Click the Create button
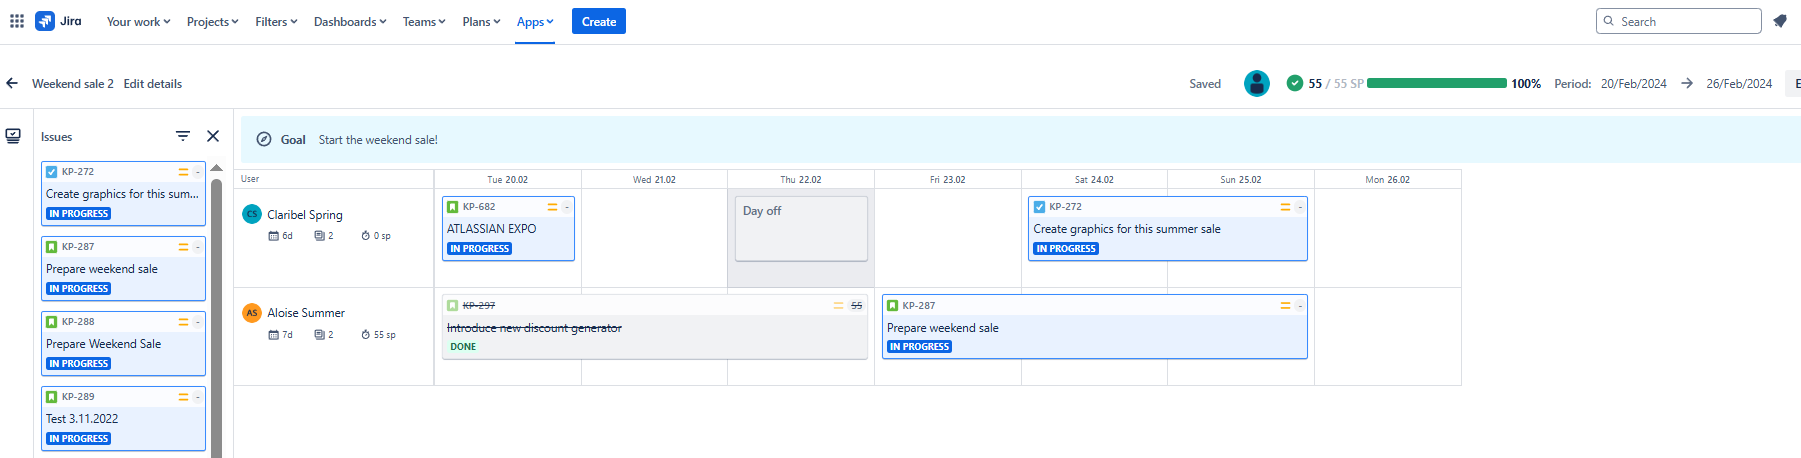Screen dimensions: 1801x458 599,21
